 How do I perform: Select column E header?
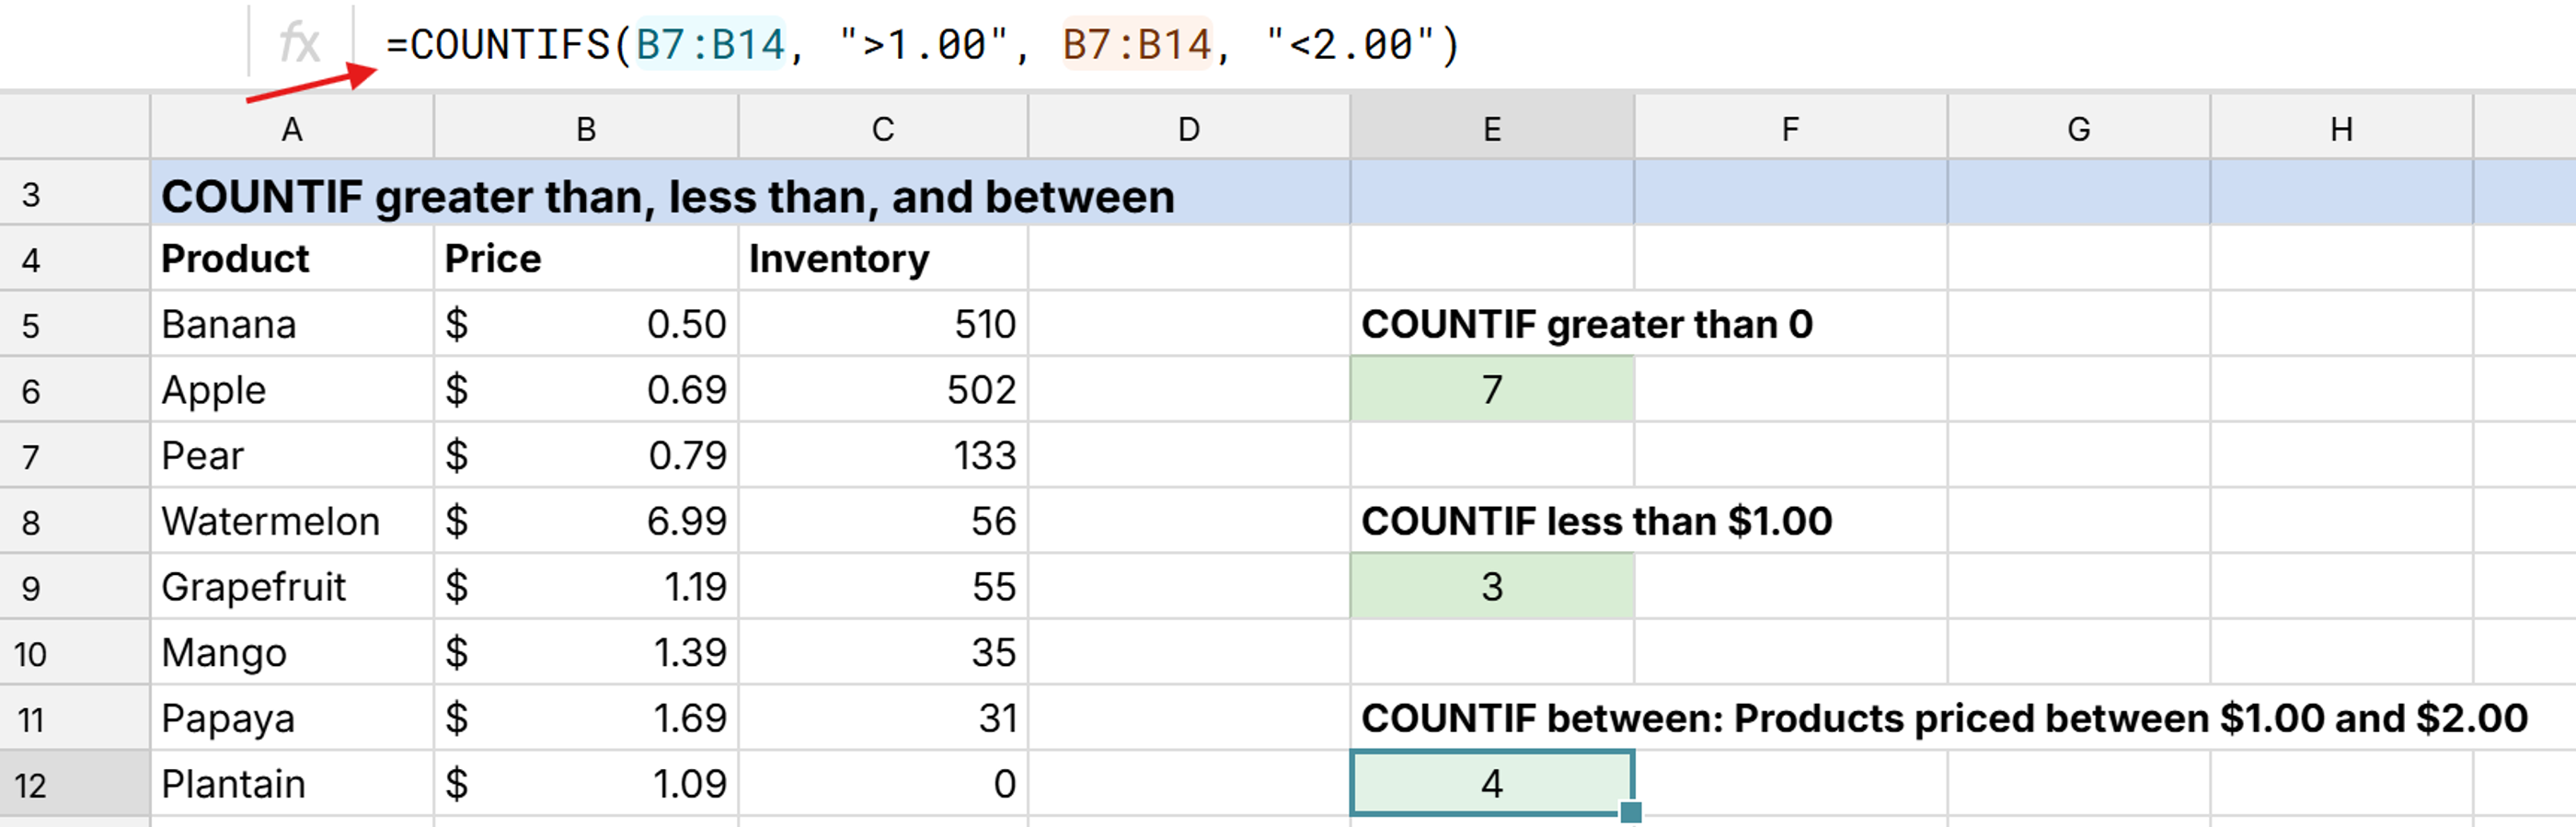[1491, 127]
